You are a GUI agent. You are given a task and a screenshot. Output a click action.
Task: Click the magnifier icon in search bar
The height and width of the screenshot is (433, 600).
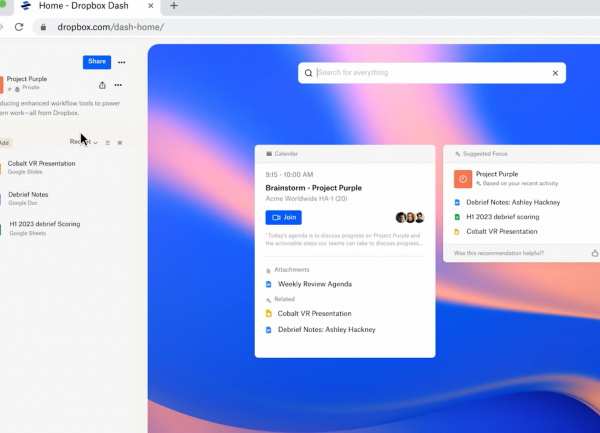[x=308, y=73]
